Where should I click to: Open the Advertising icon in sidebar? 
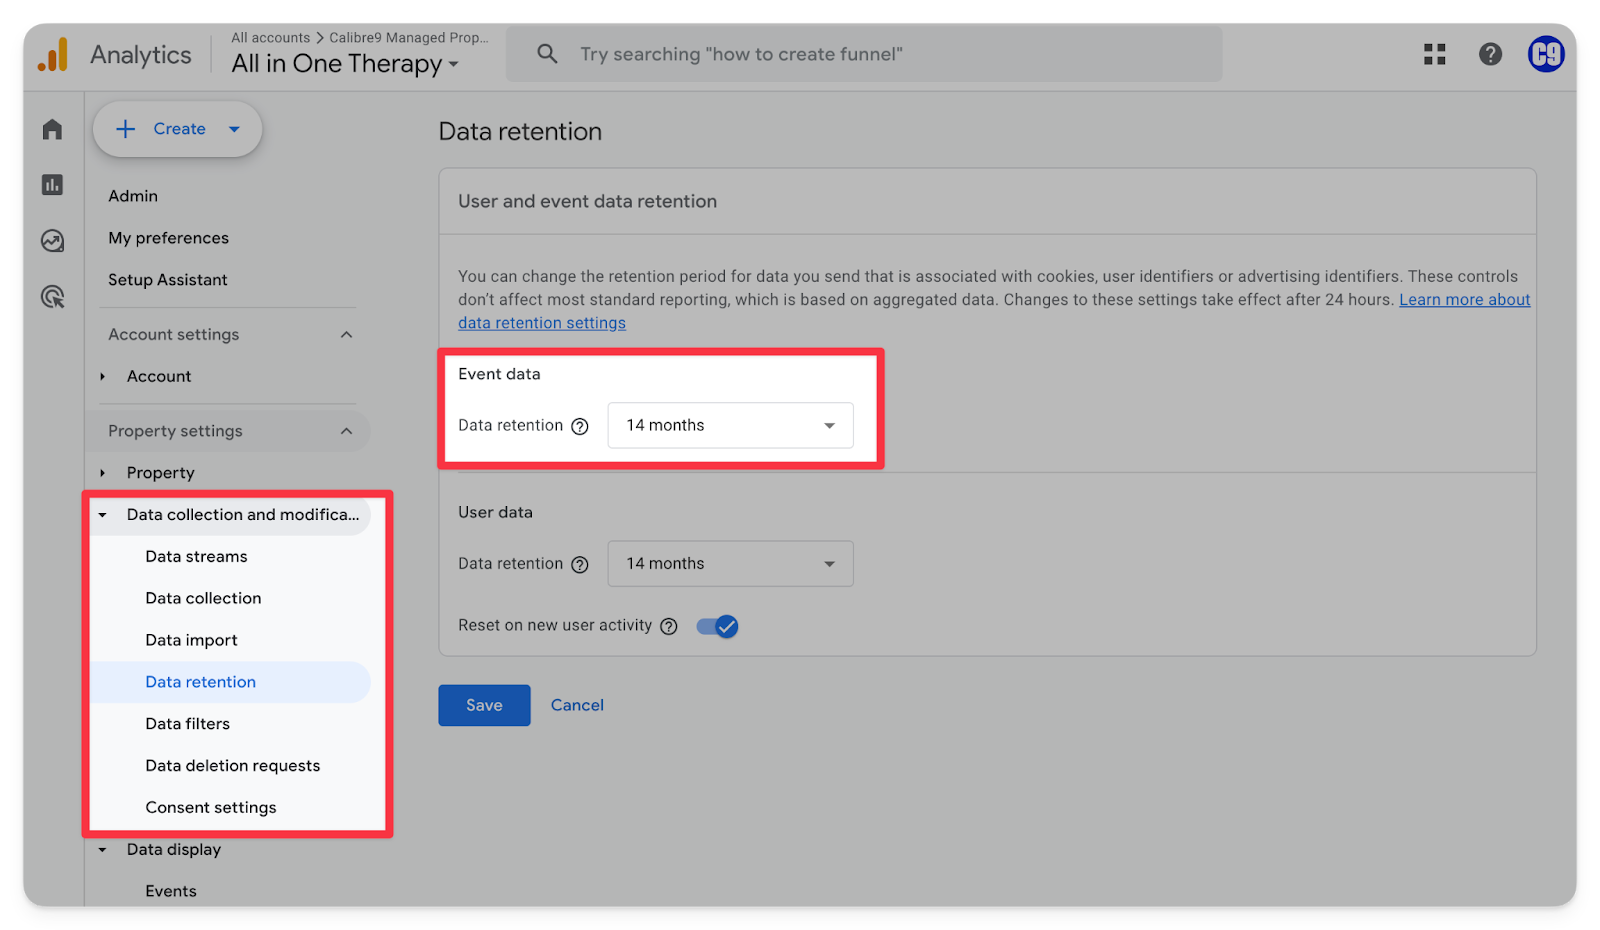[52, 297]
